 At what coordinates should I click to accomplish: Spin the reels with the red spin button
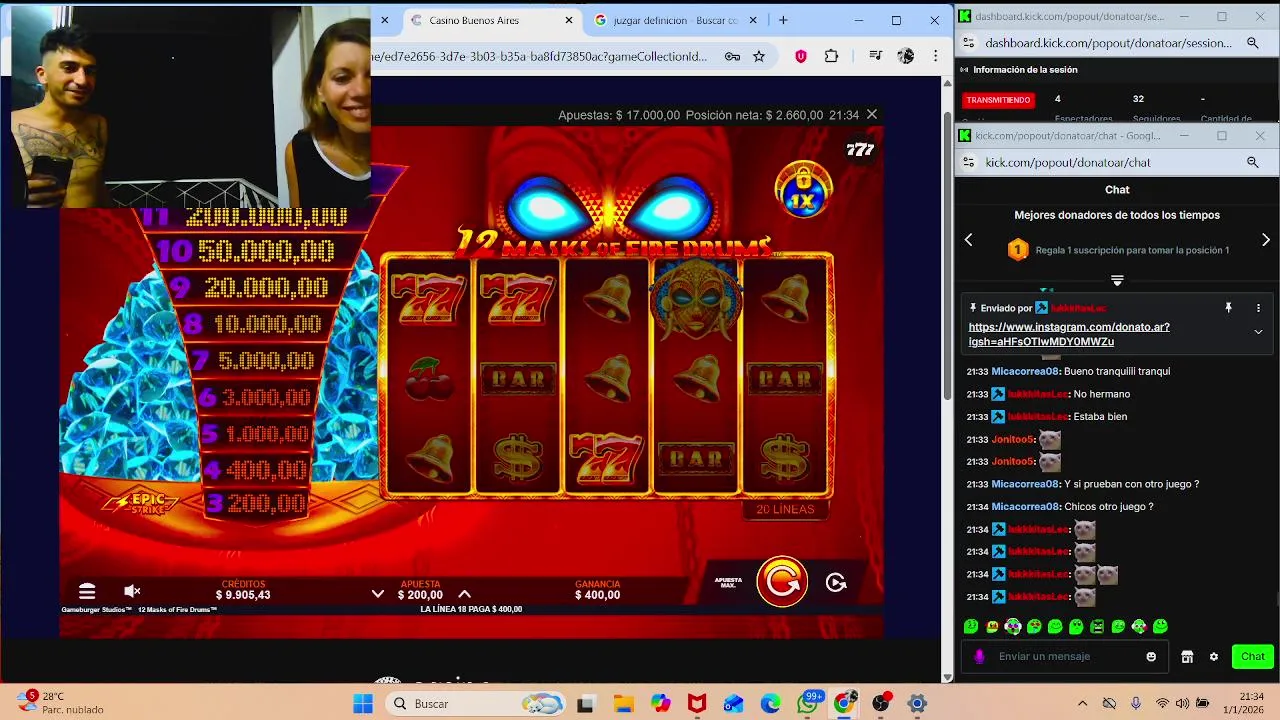coord(782,581)
